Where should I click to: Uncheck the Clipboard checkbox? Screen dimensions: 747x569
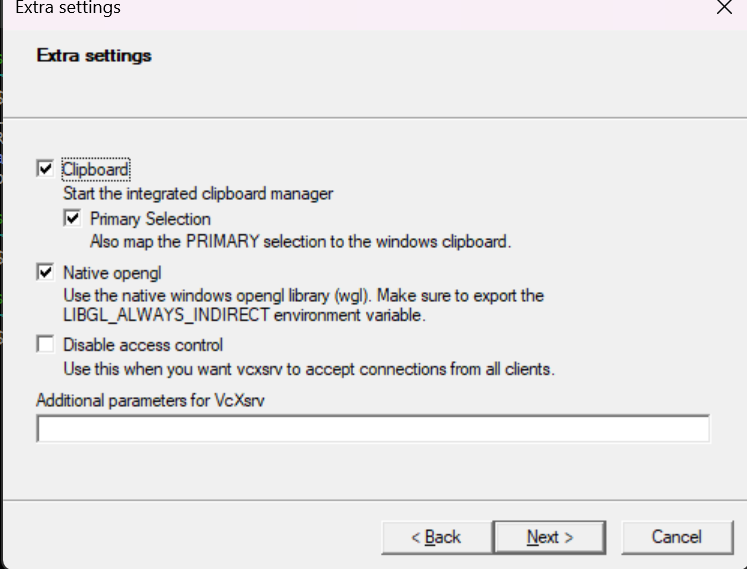tap(44, 169)
